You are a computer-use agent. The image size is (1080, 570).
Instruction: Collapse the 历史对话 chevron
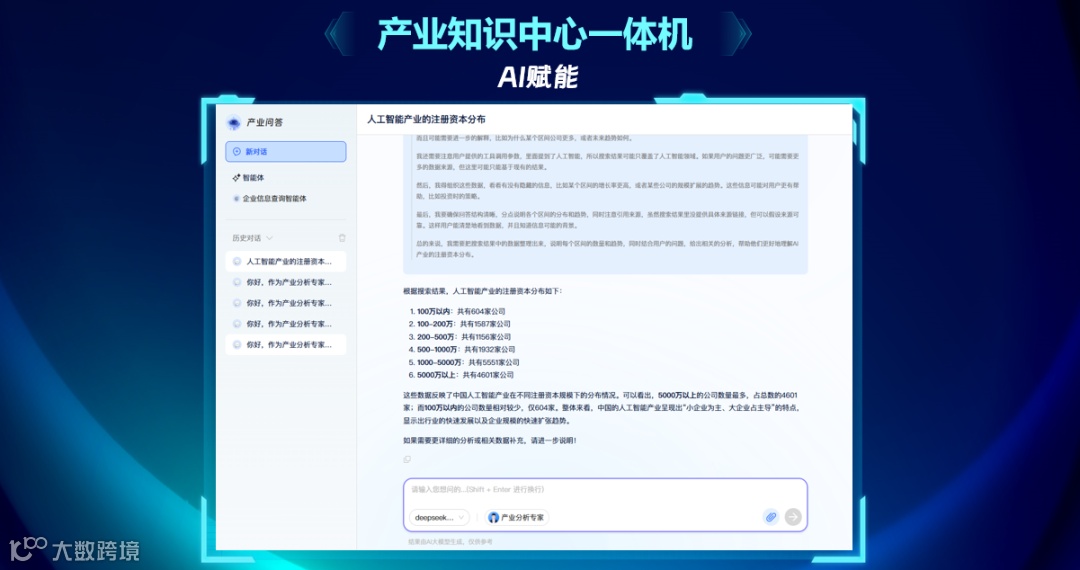click(269, 238)
